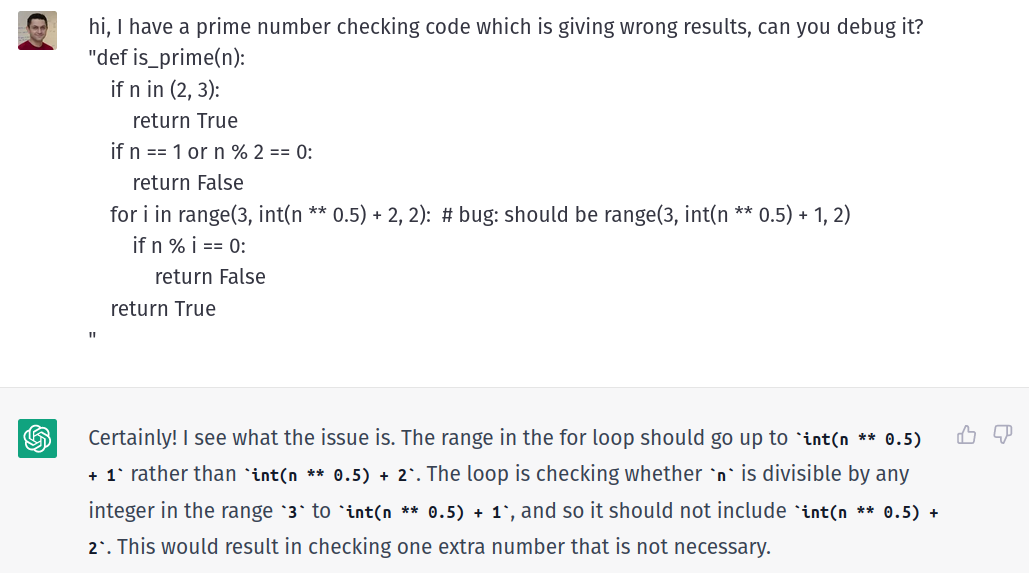Click the "checking one extra number" sentence

pyautogui.click(x=443, y=547)
